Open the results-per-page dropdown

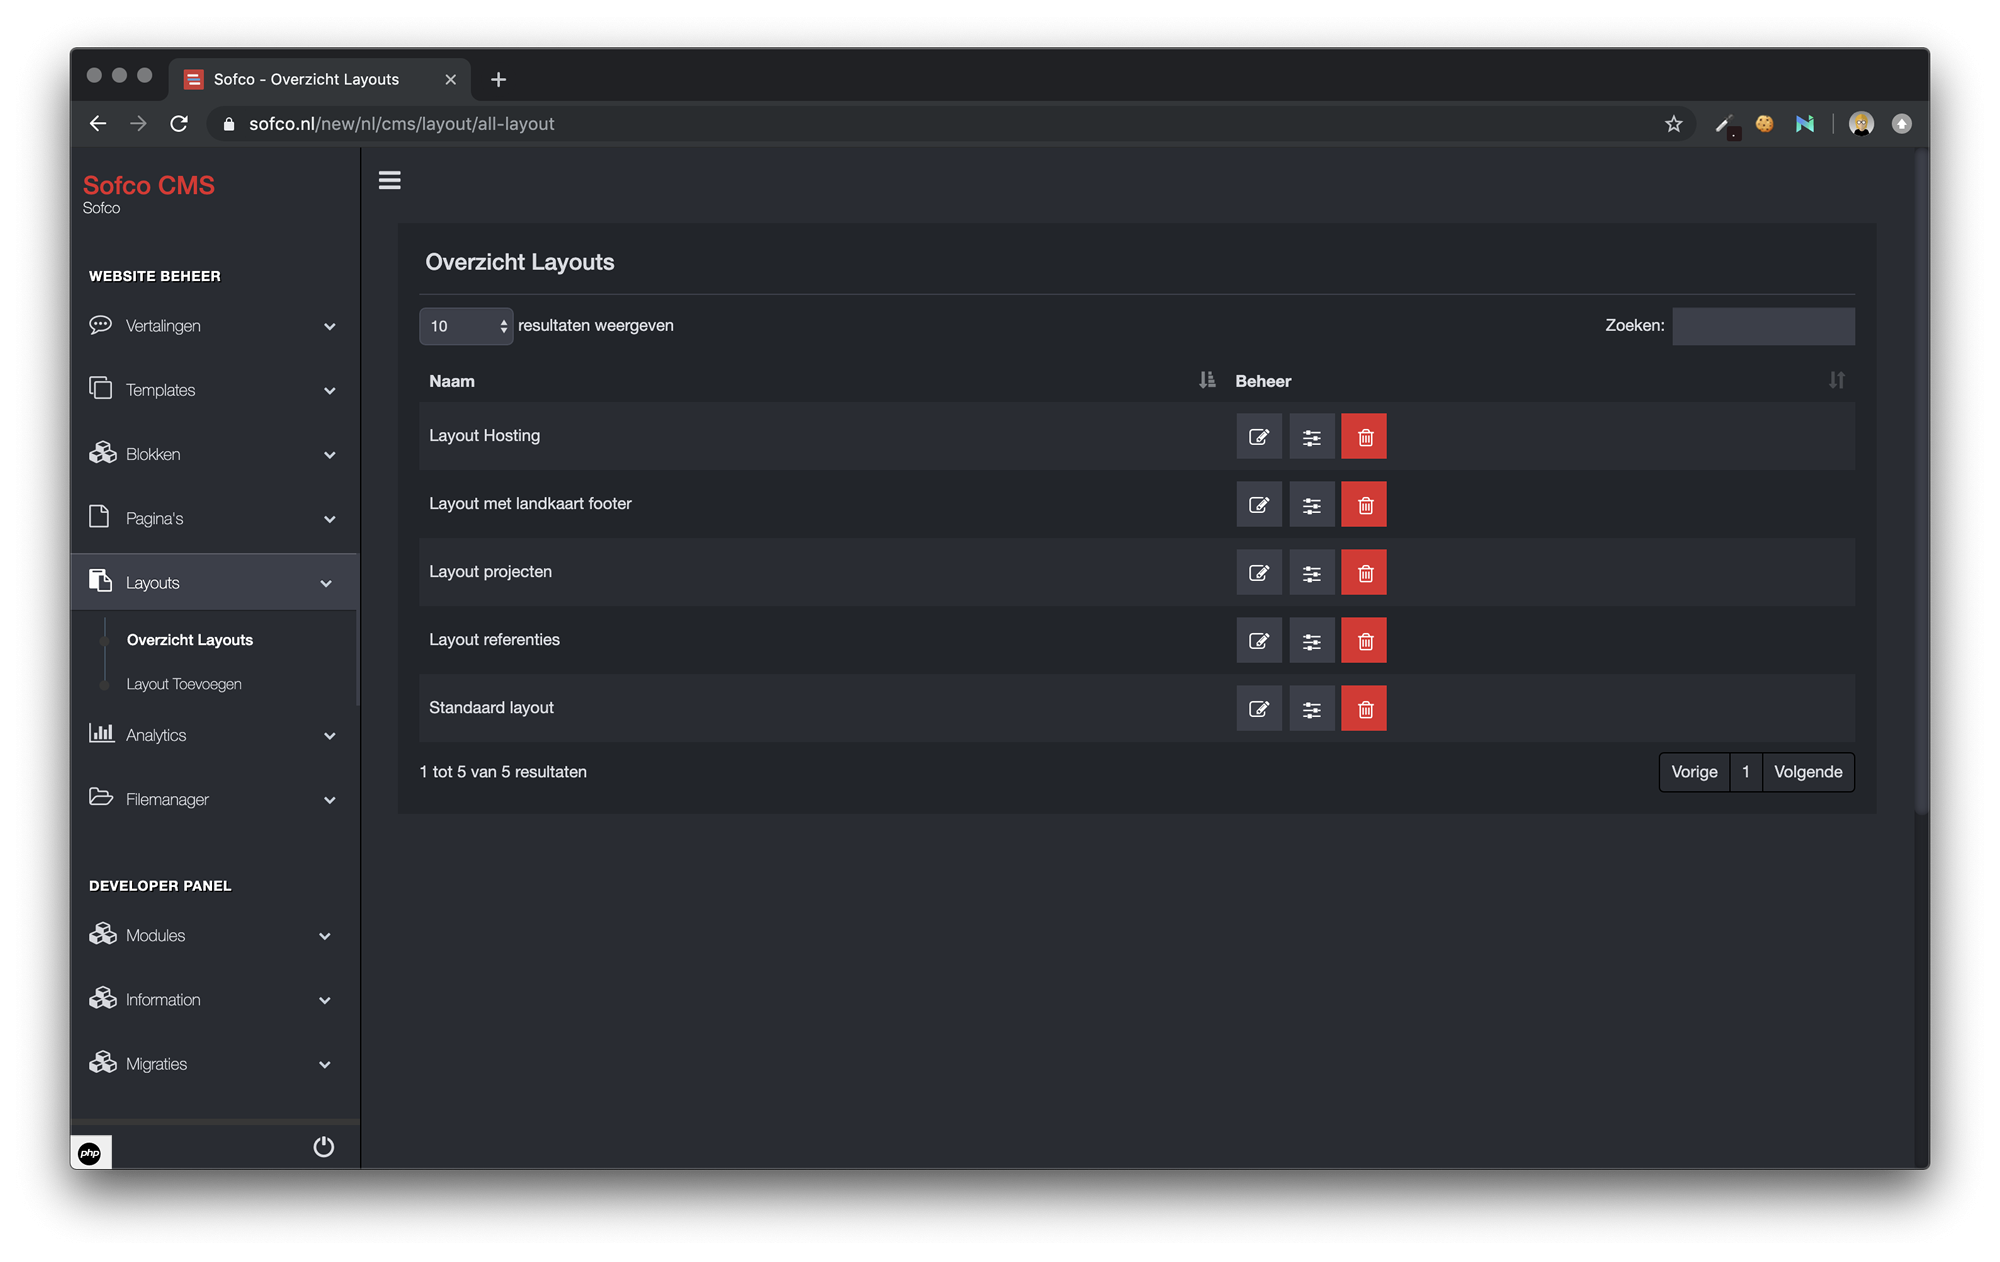click(466, 326)
